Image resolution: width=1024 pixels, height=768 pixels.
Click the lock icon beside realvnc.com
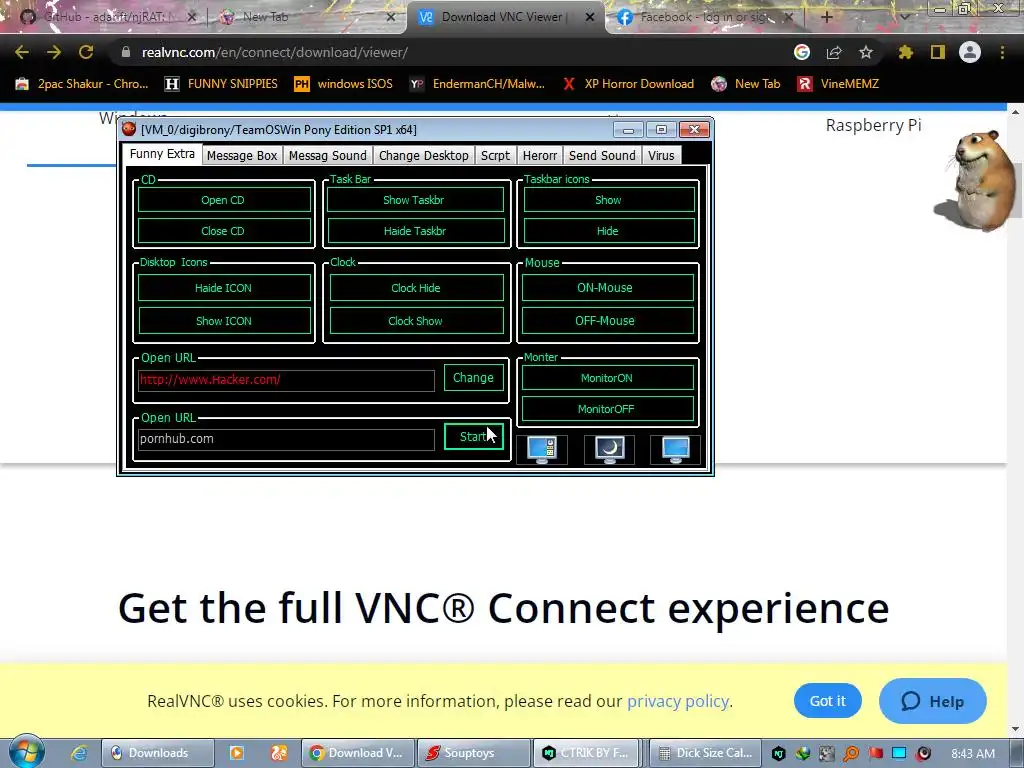point(125,52)
